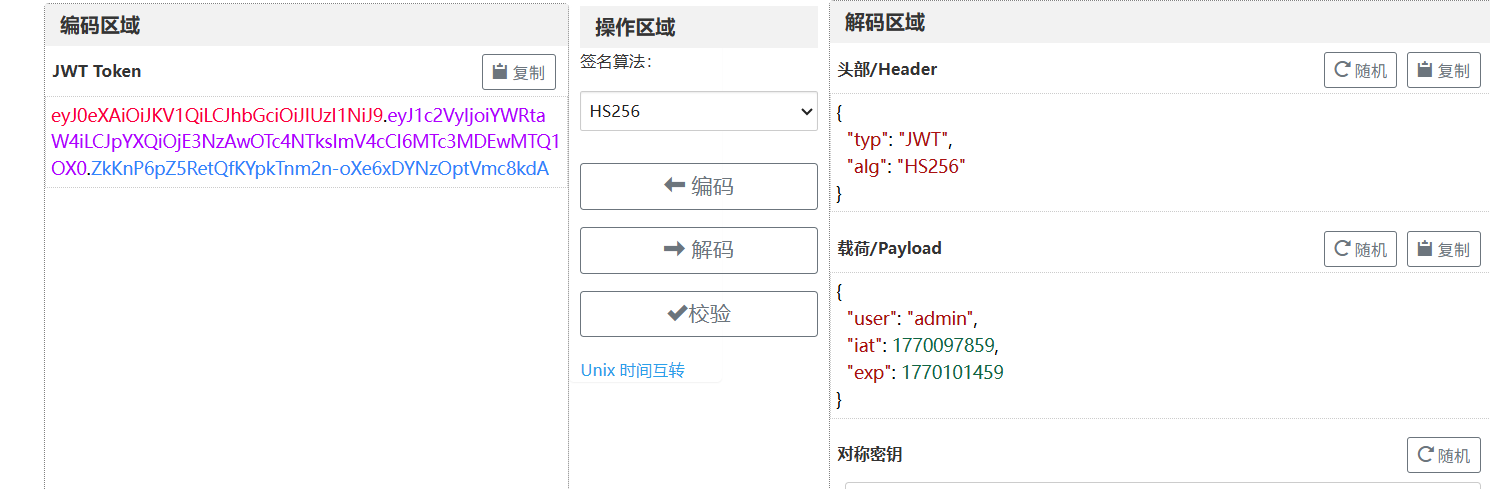Click the "user": "admin" line in Payload
The image size is (1490, 489).
911,319
